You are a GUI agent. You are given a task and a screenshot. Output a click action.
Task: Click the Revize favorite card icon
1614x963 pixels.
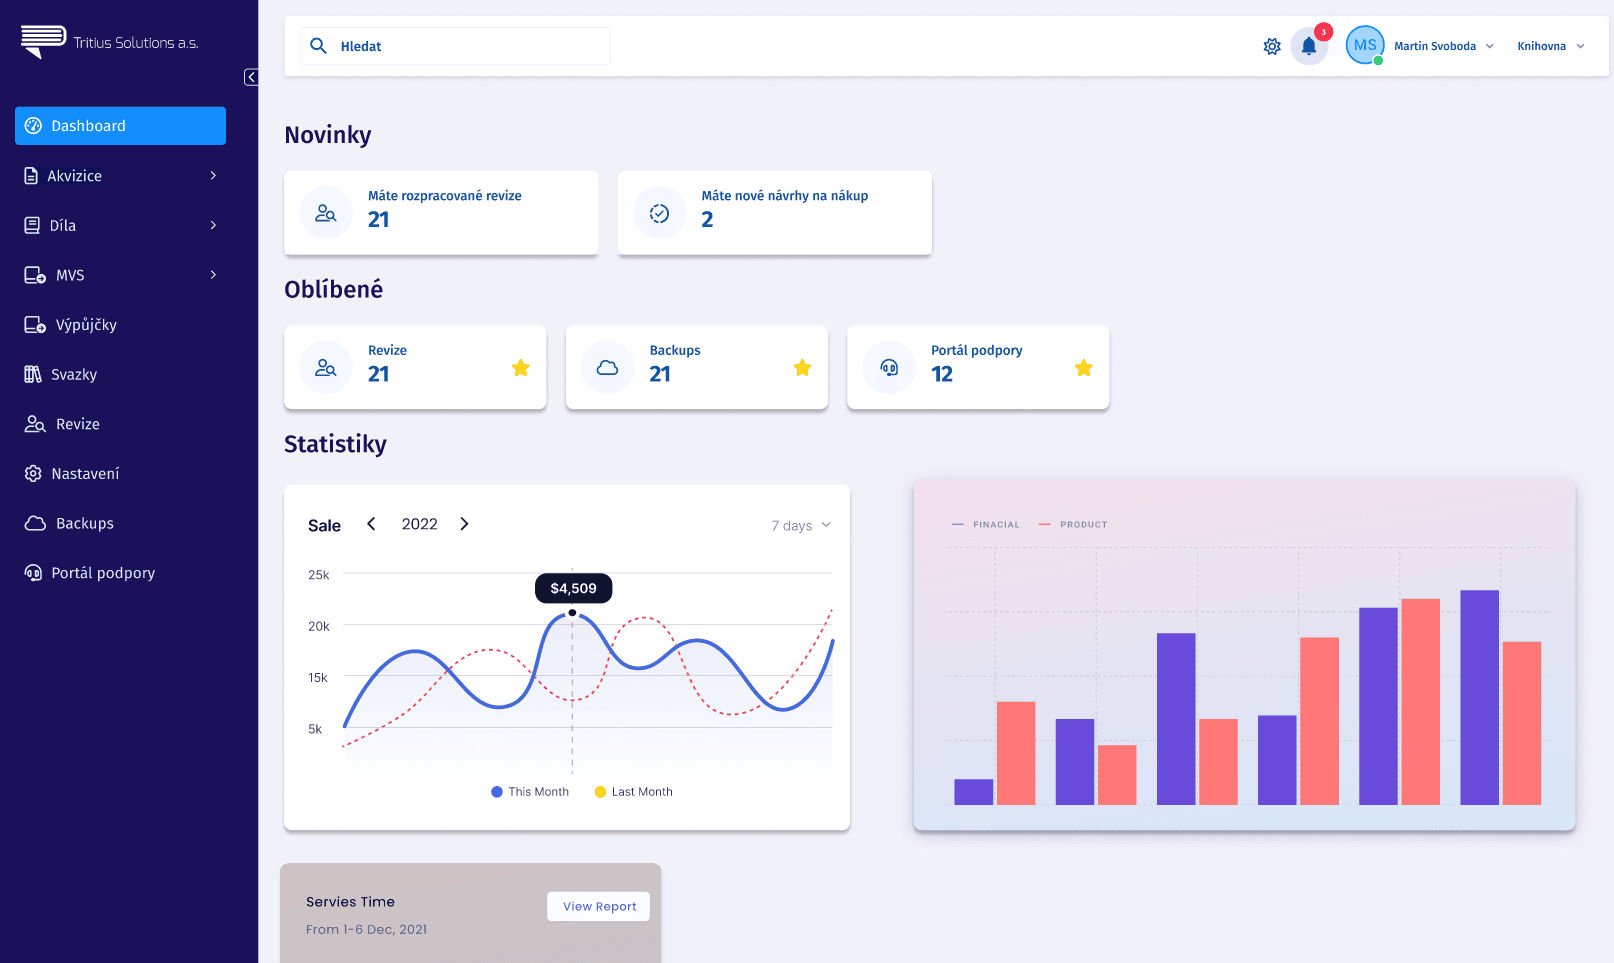[x=326, y=368]
